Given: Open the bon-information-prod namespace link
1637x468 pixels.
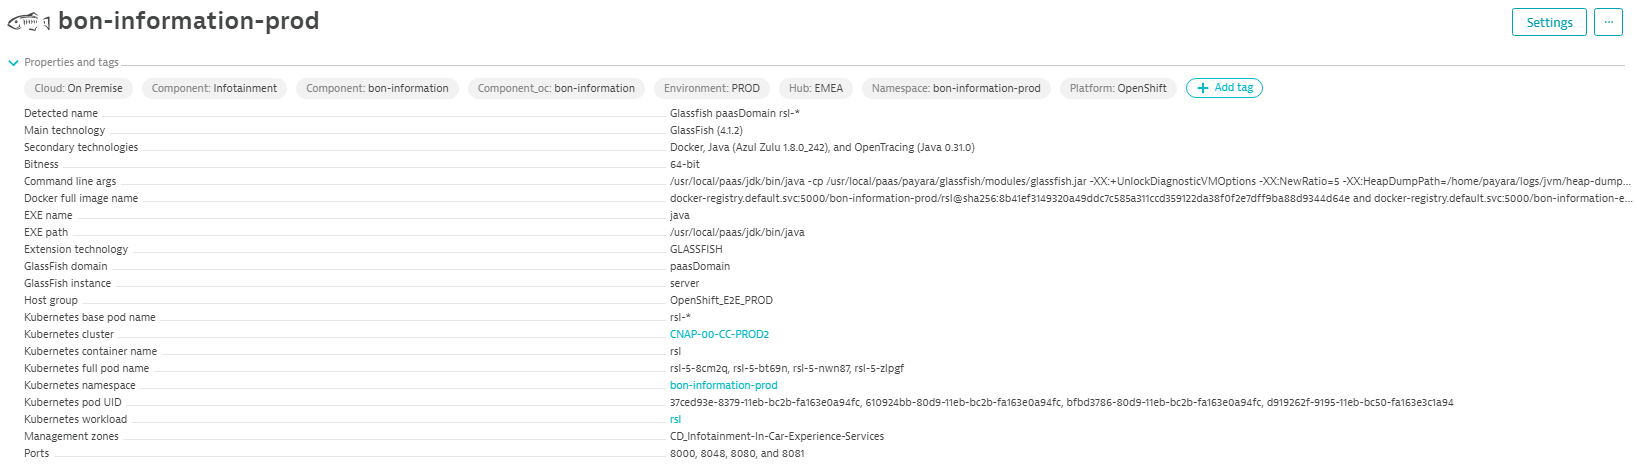Looking at the screenshot, I should (723, 385).
